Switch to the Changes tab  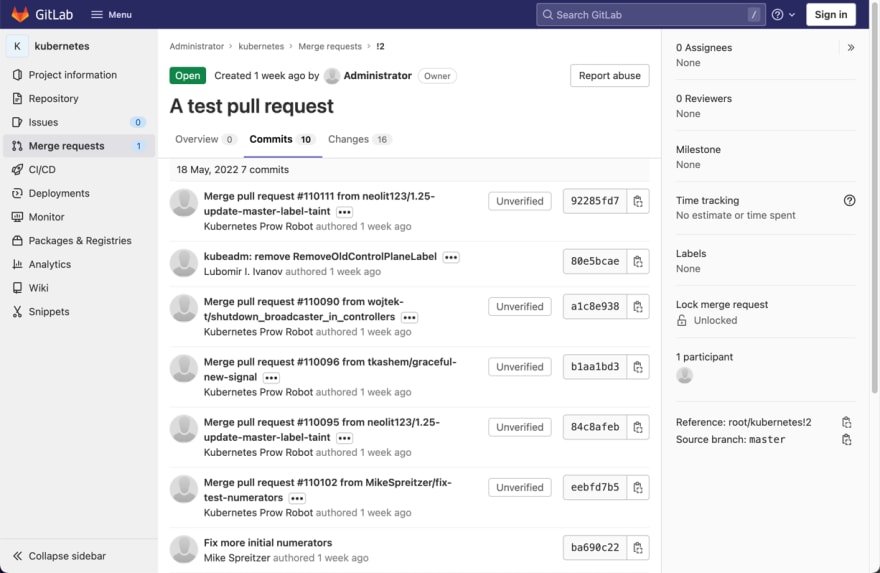[x=359, y=139]
